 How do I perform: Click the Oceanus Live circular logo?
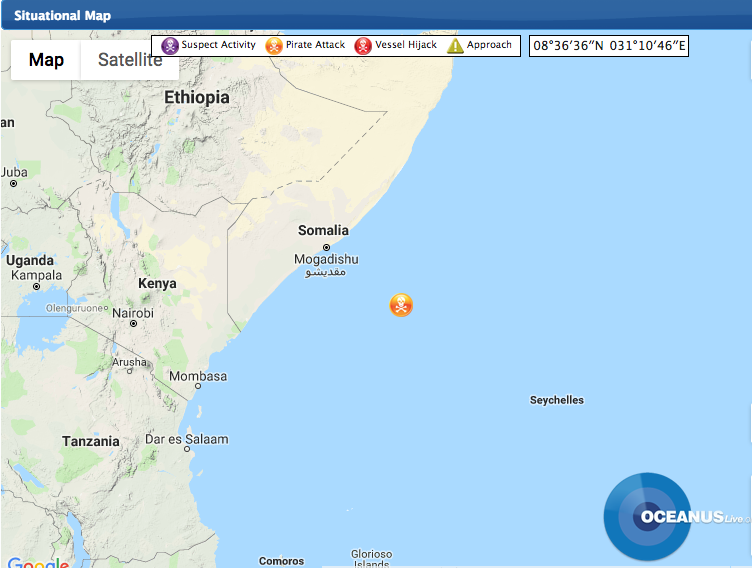click(648, 516)
